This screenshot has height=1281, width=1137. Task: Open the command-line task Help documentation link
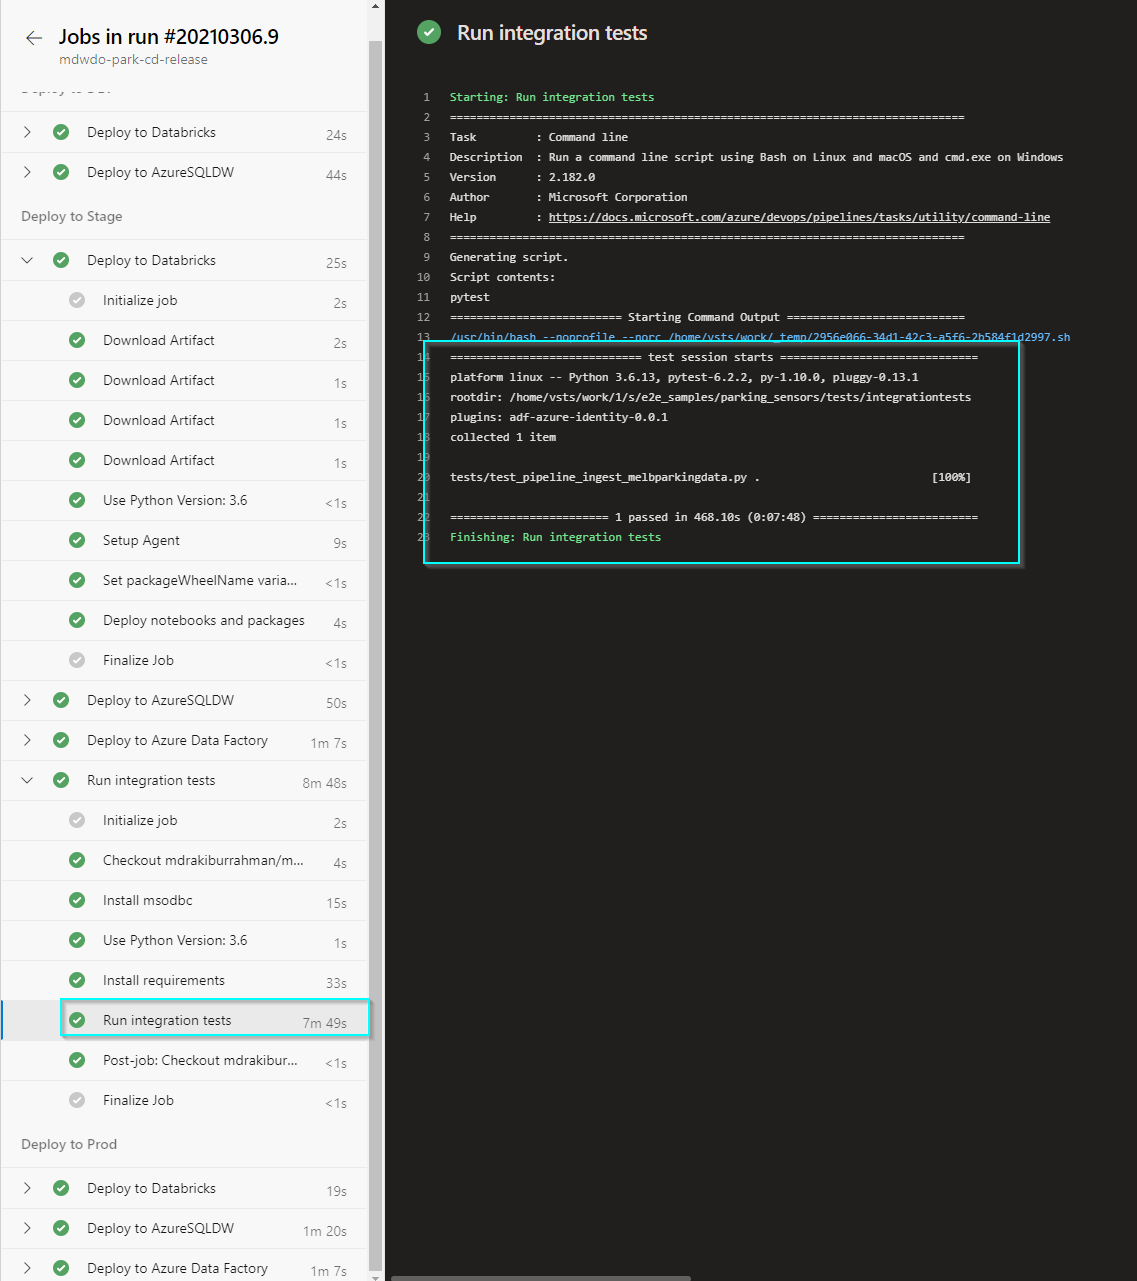pos(798,217)
